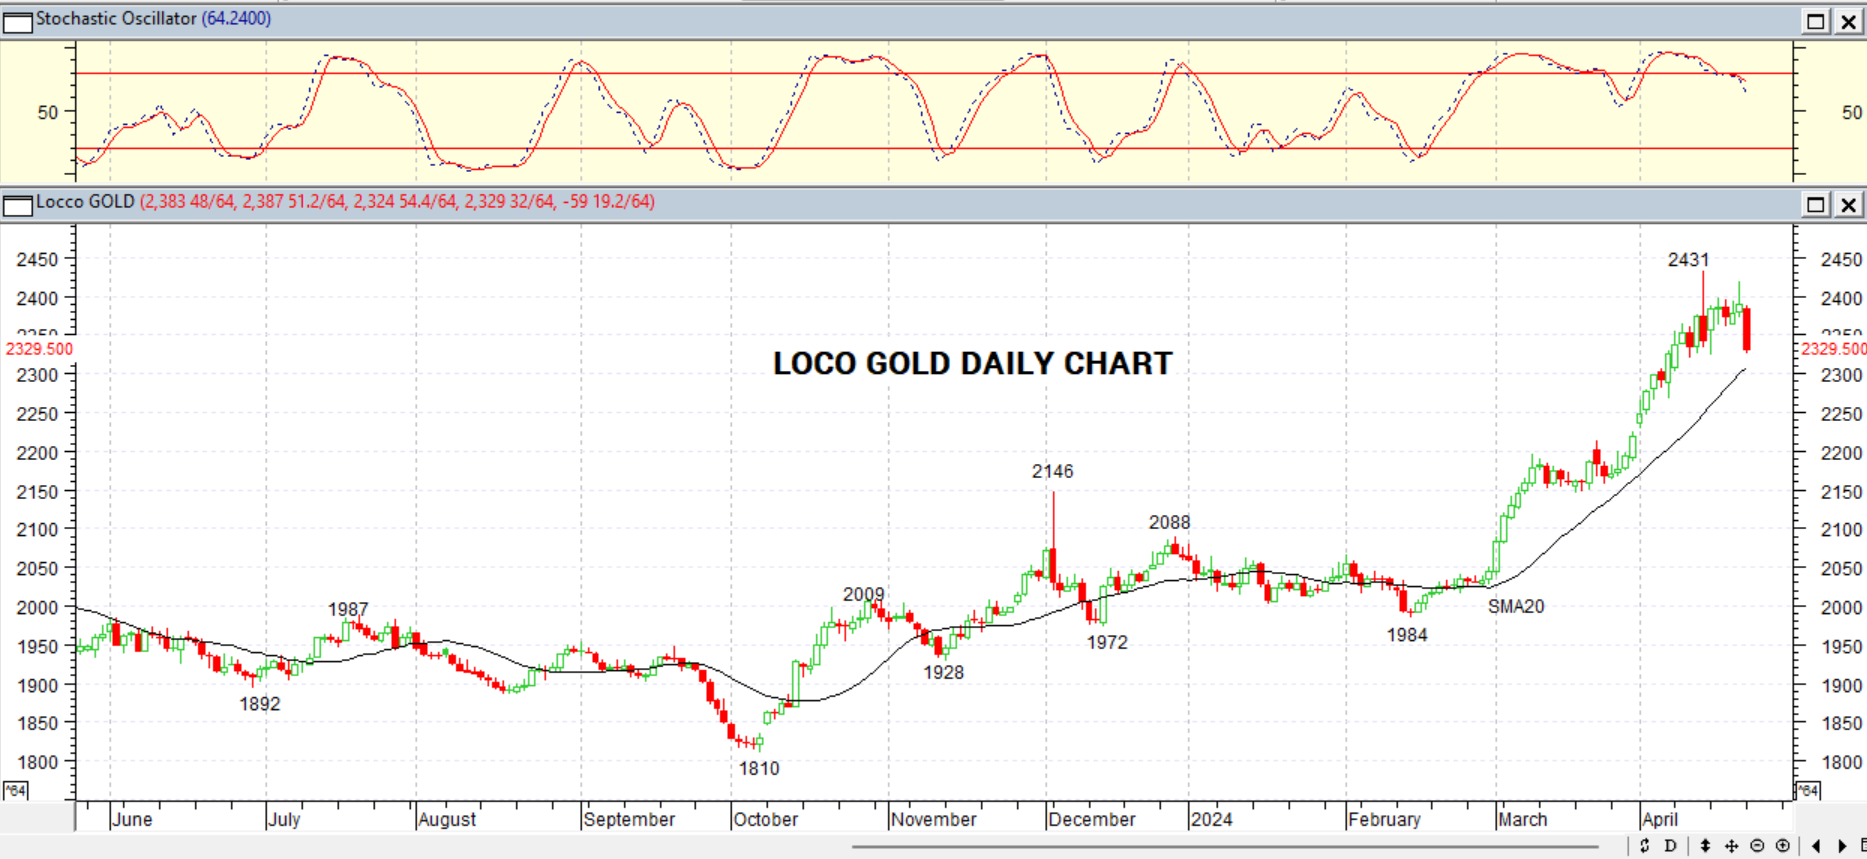Click the "2088" price label
This screenshot has width=1867, height=859.
[1169, 522]
